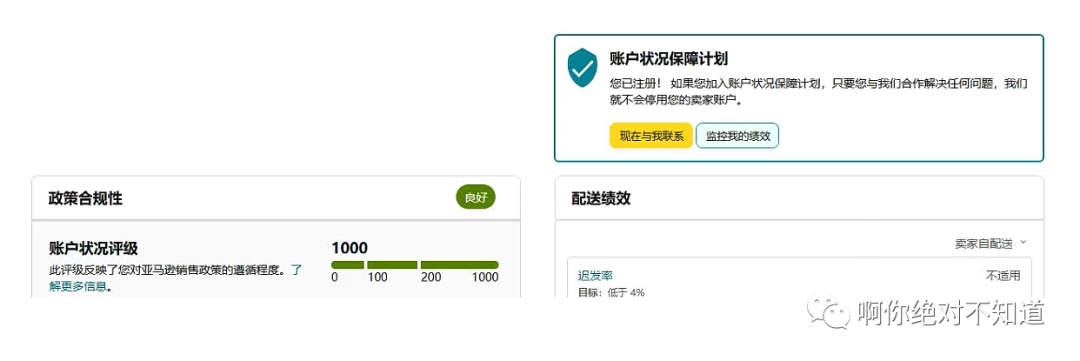Click the 现在与我联系 yellow button
The height and width of the screenshot is (361, 1080).
pos(651,136)
